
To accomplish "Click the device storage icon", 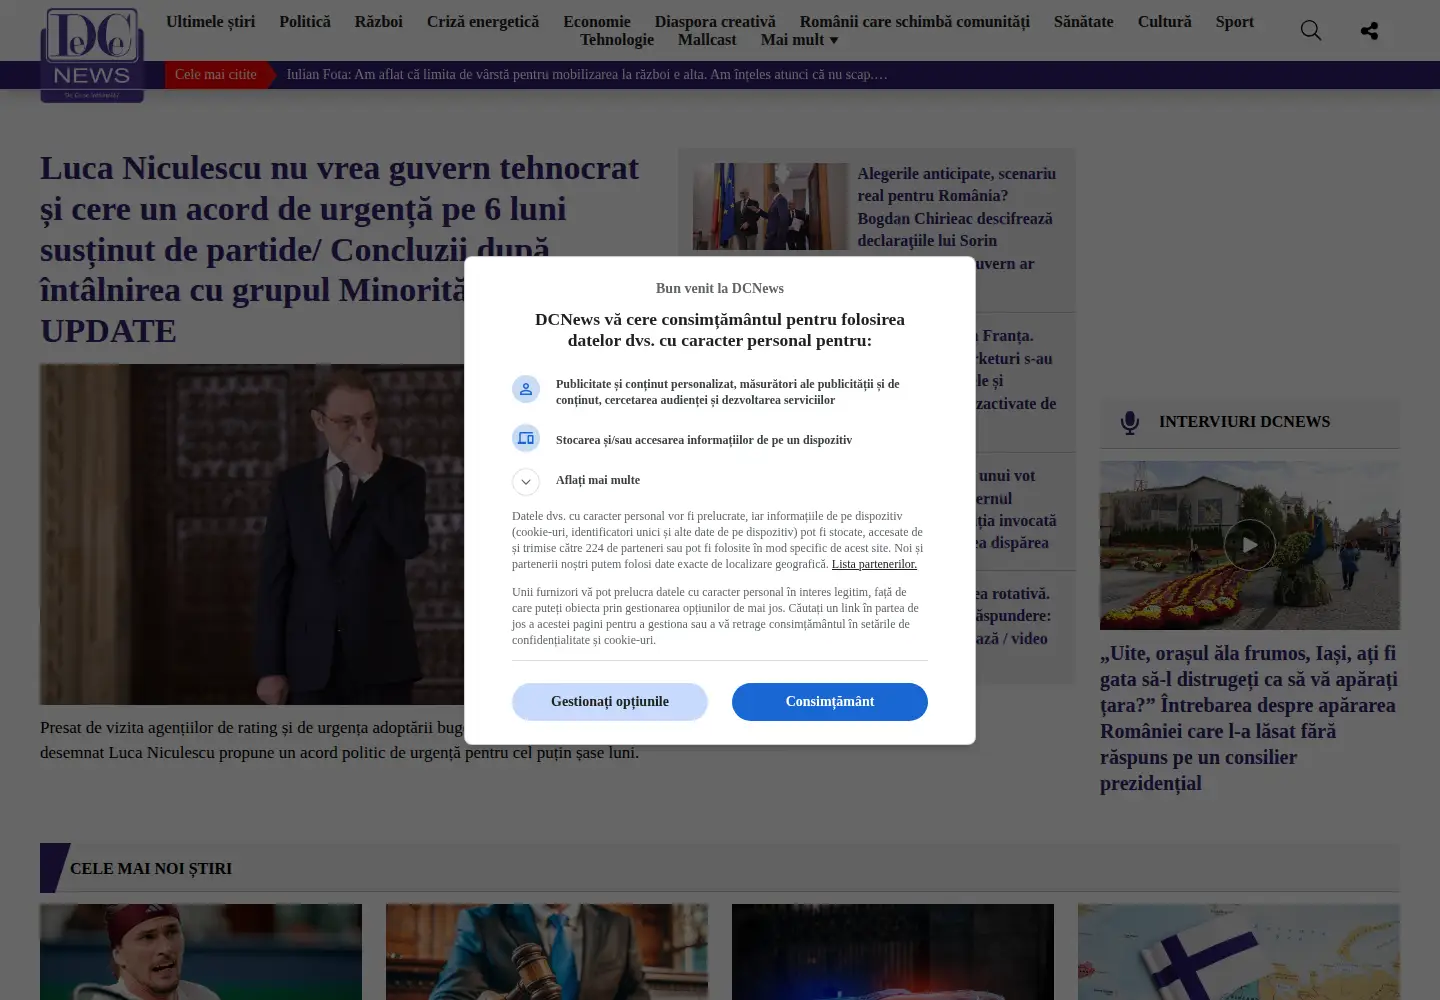I will 526,438.
